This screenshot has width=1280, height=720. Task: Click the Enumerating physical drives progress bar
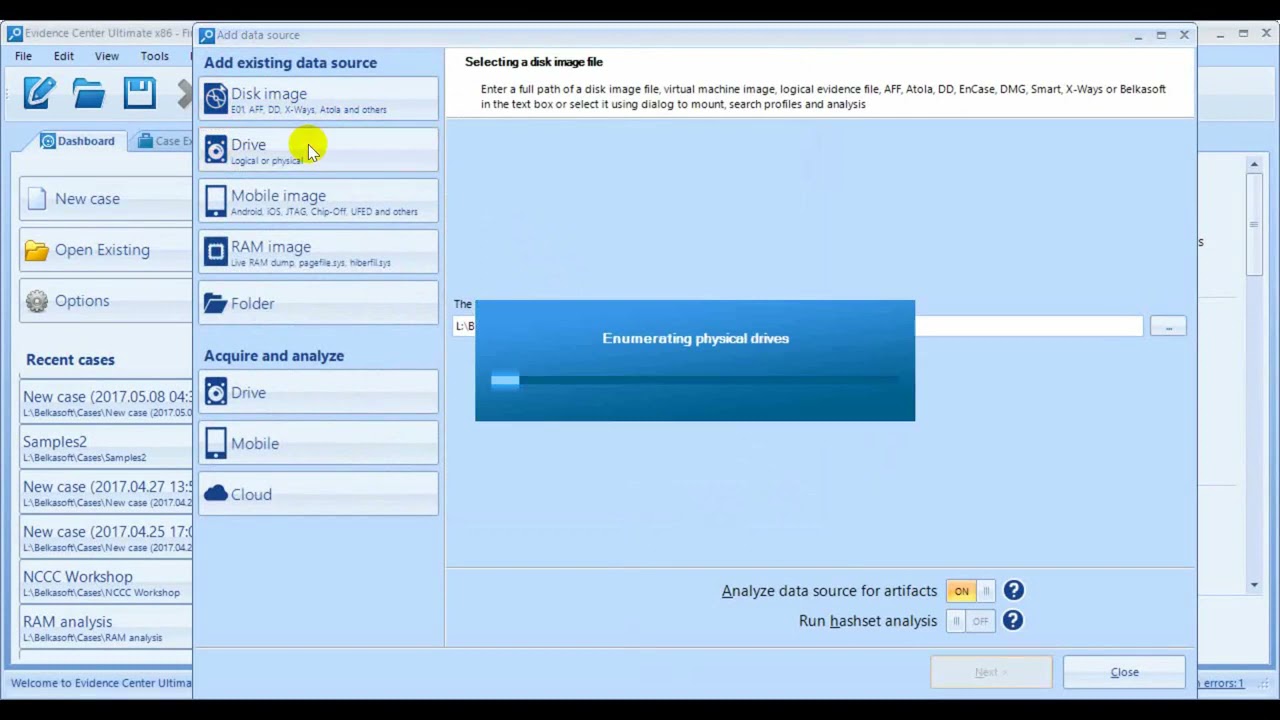(x=695, y=380)
